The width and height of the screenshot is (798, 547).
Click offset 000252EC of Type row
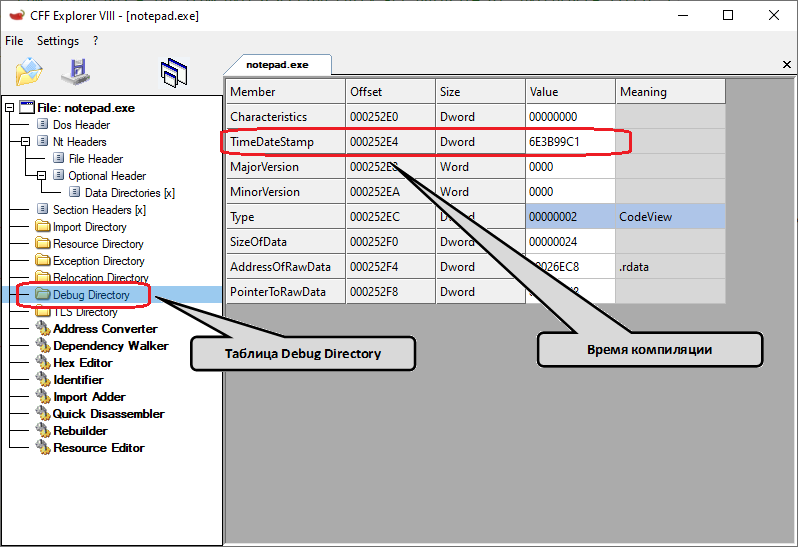point(390,216)
